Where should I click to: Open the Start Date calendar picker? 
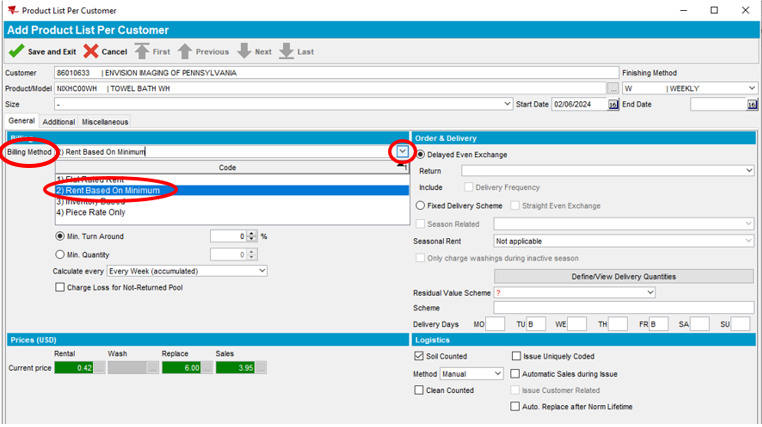613,103
